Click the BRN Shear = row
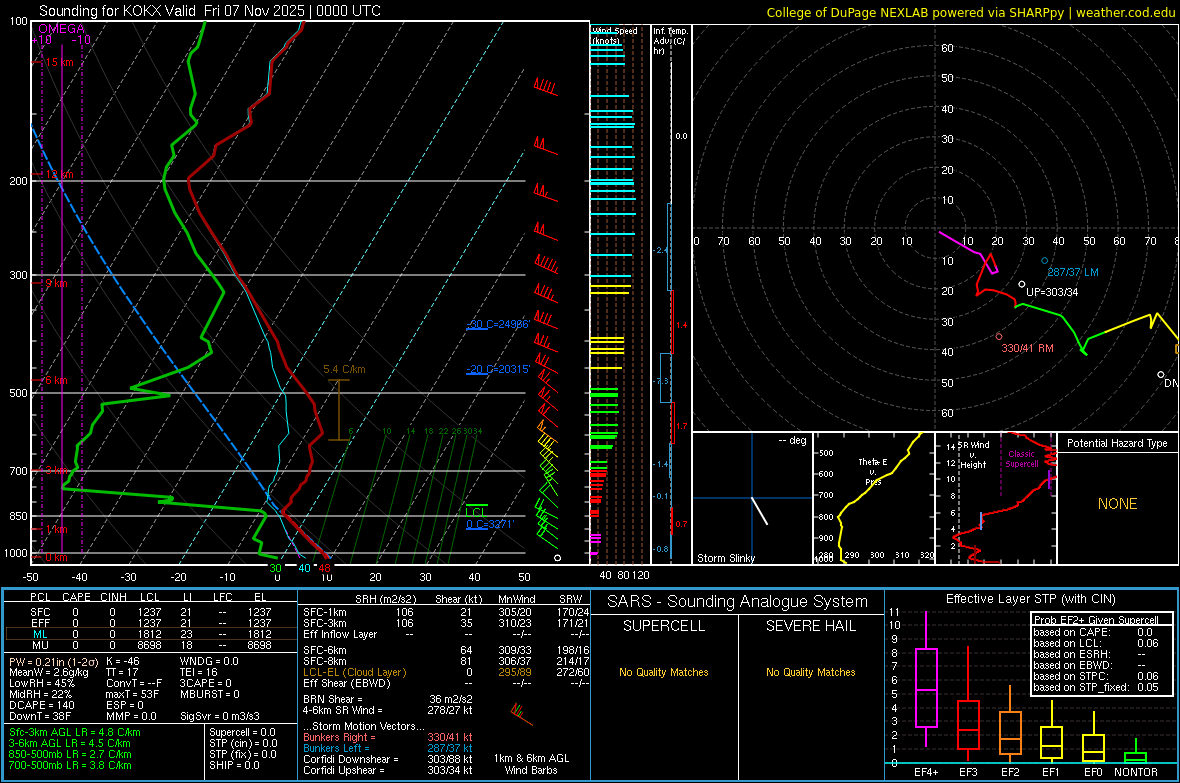1180x783 pixels. tap(388, 699)
